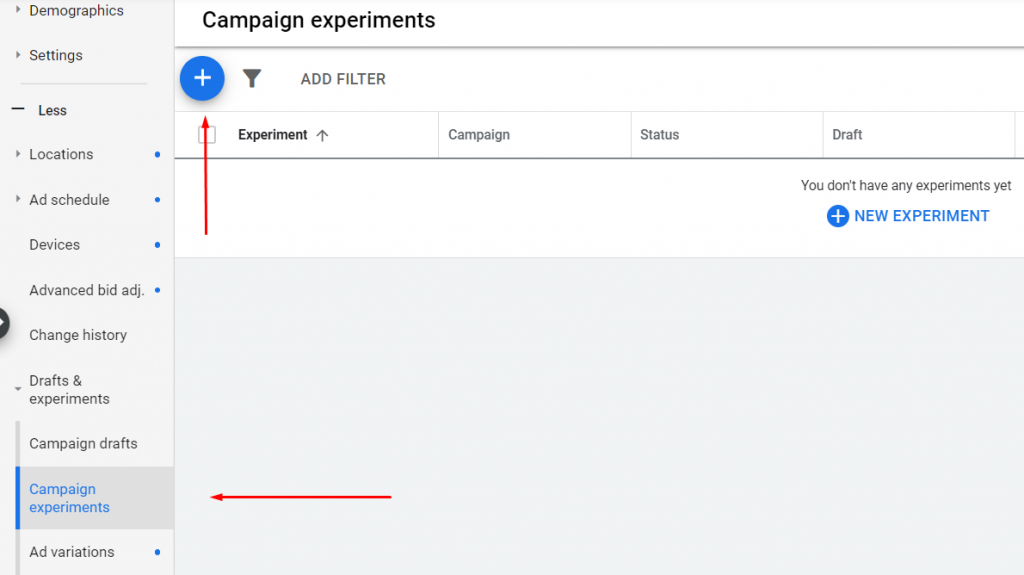The image size is (1024, 575).
Task: Click the minus icon next to Less
Action: 18,110
